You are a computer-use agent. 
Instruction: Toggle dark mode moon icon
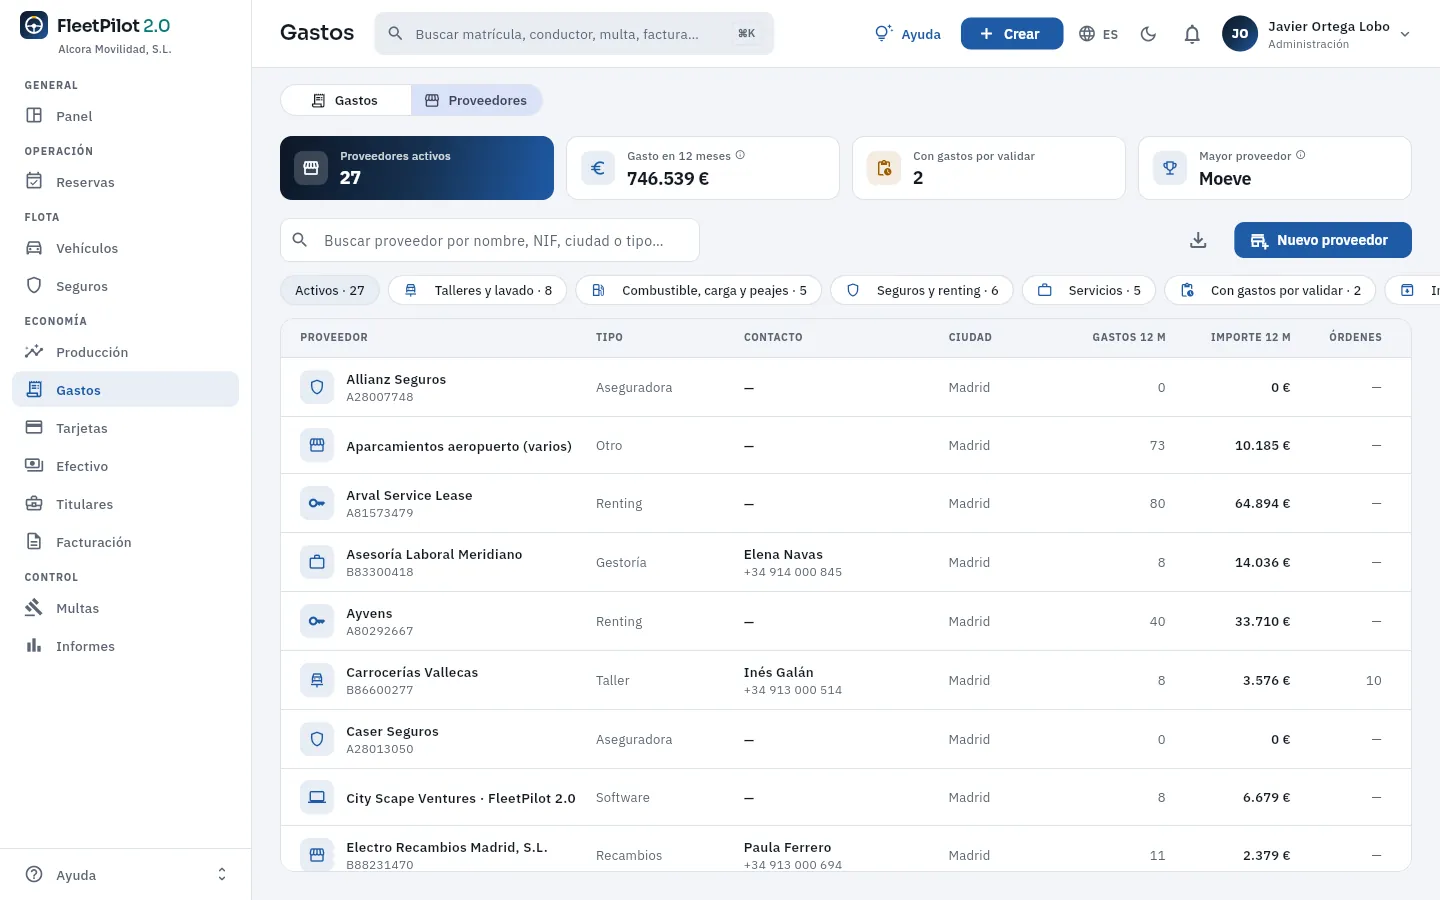(x=1148, y=34)
